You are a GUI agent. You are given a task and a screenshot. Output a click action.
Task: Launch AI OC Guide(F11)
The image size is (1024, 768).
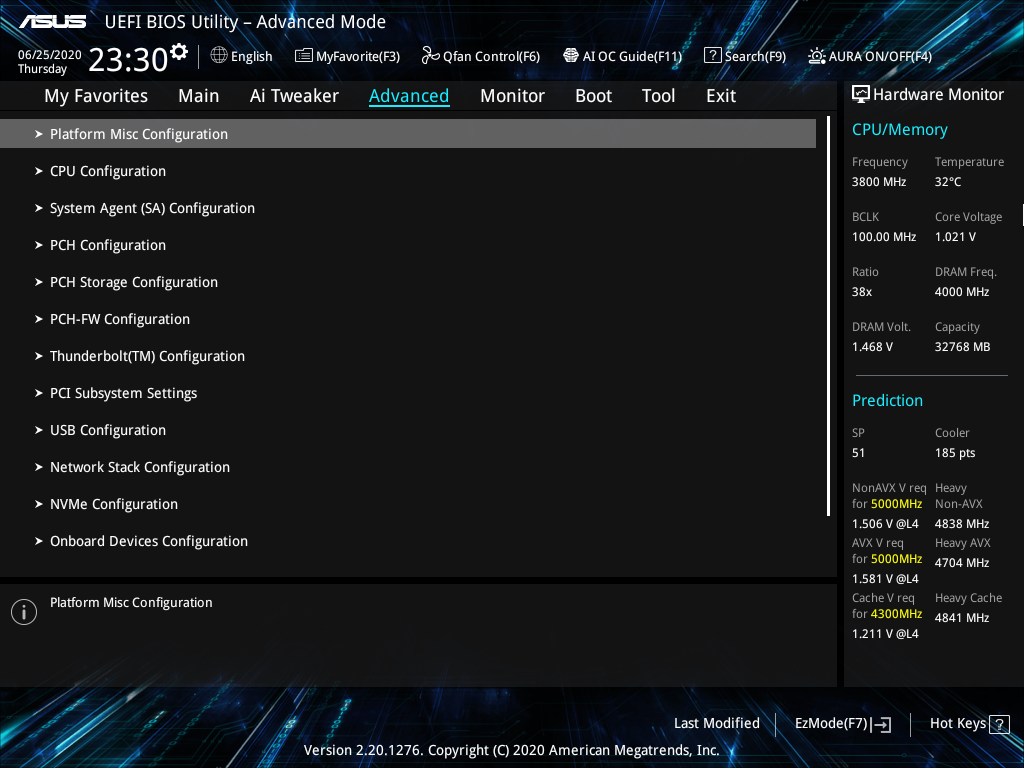point(623,56)
